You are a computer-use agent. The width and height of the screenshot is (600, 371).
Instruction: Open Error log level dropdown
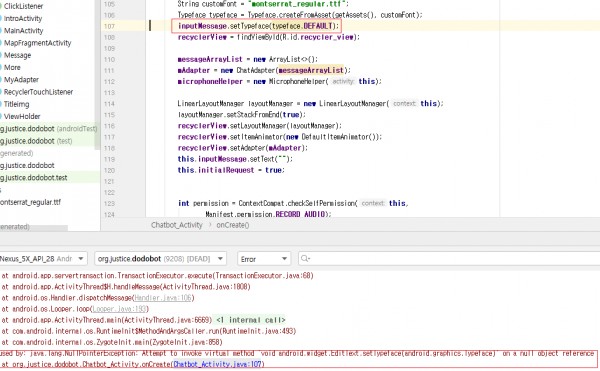tap(264, 259)
